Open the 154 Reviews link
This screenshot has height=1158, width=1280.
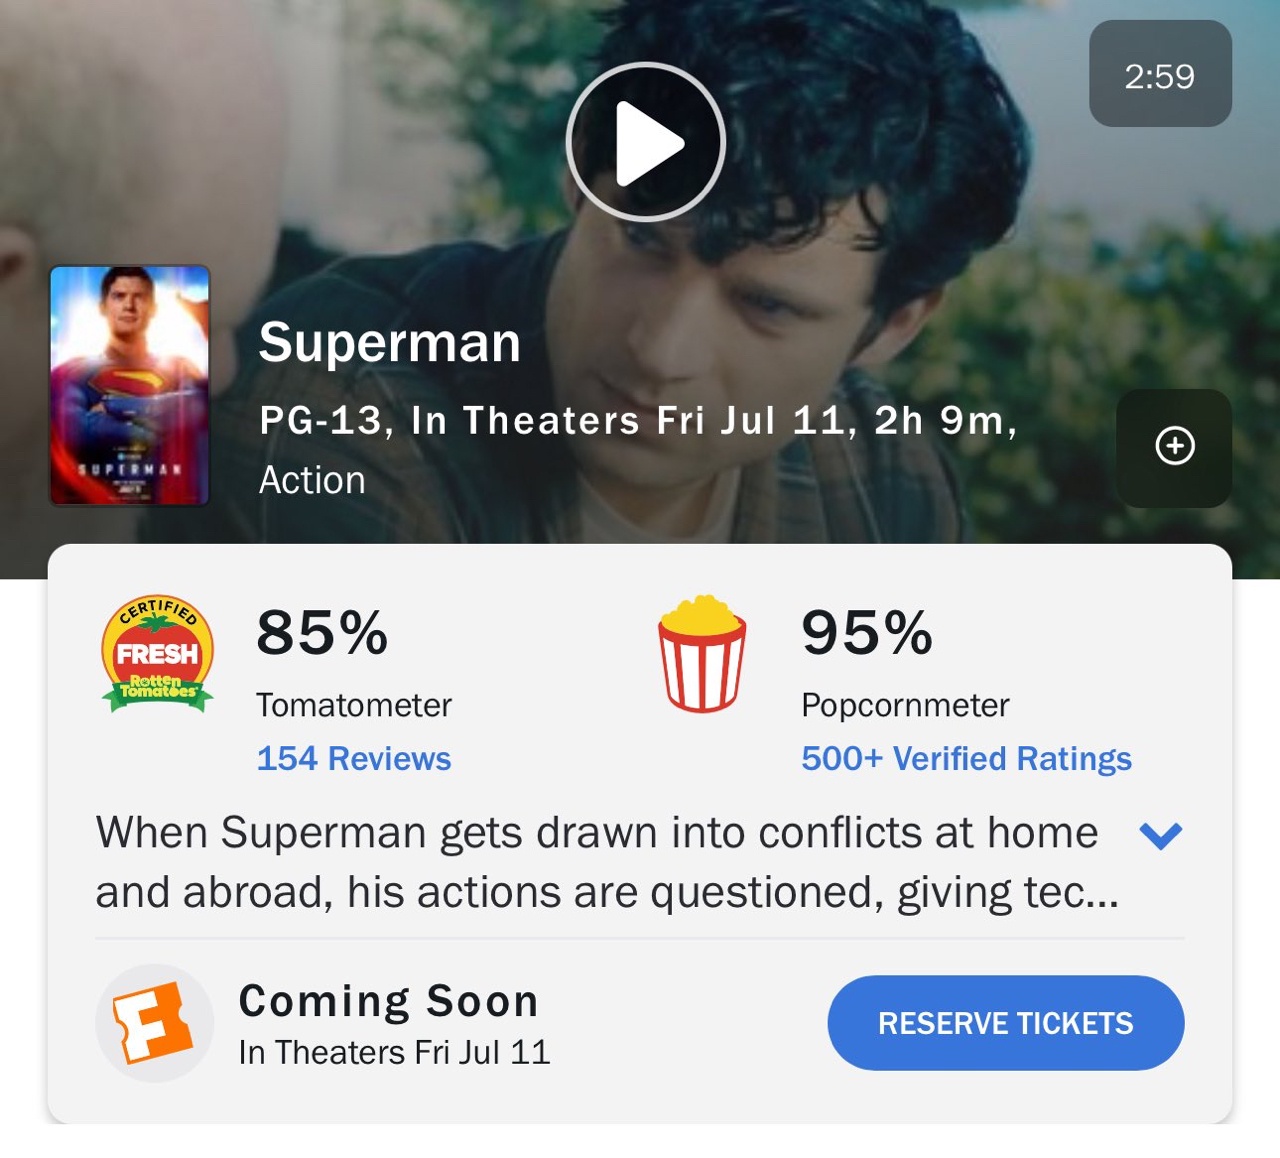tap(354, 759)
